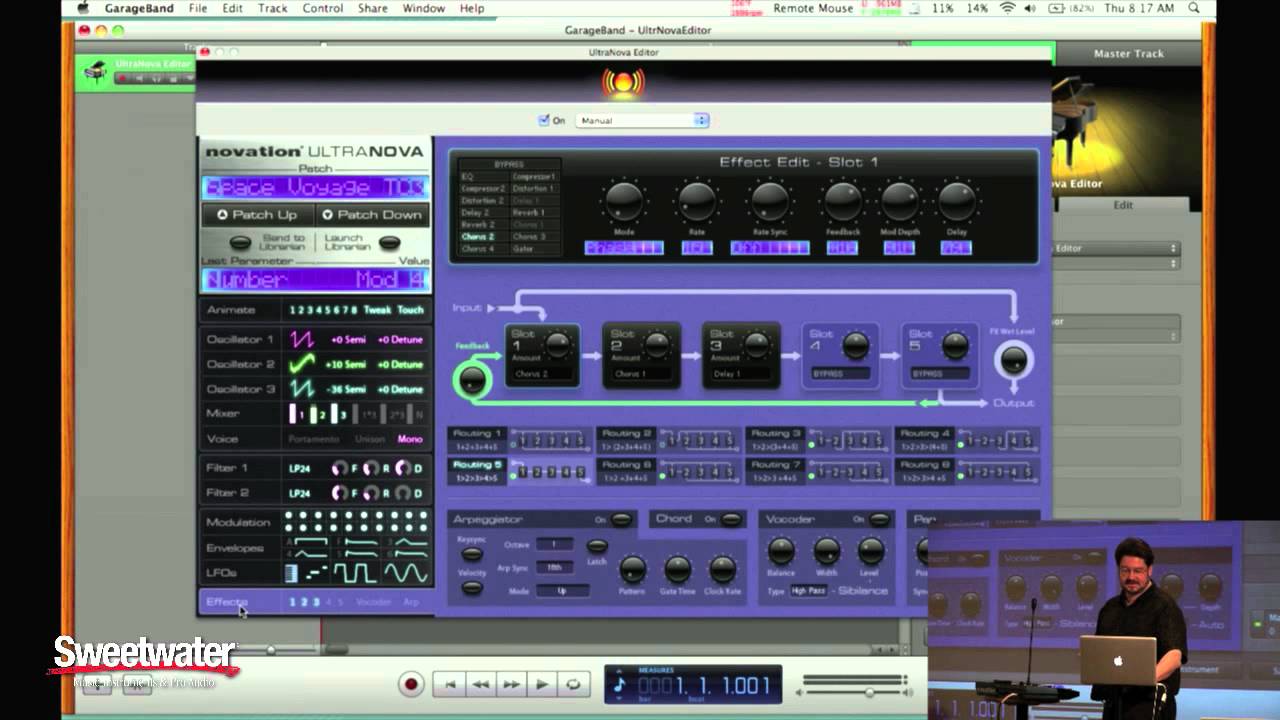
Task: Toggle the Velocity button
Action: 471,588
